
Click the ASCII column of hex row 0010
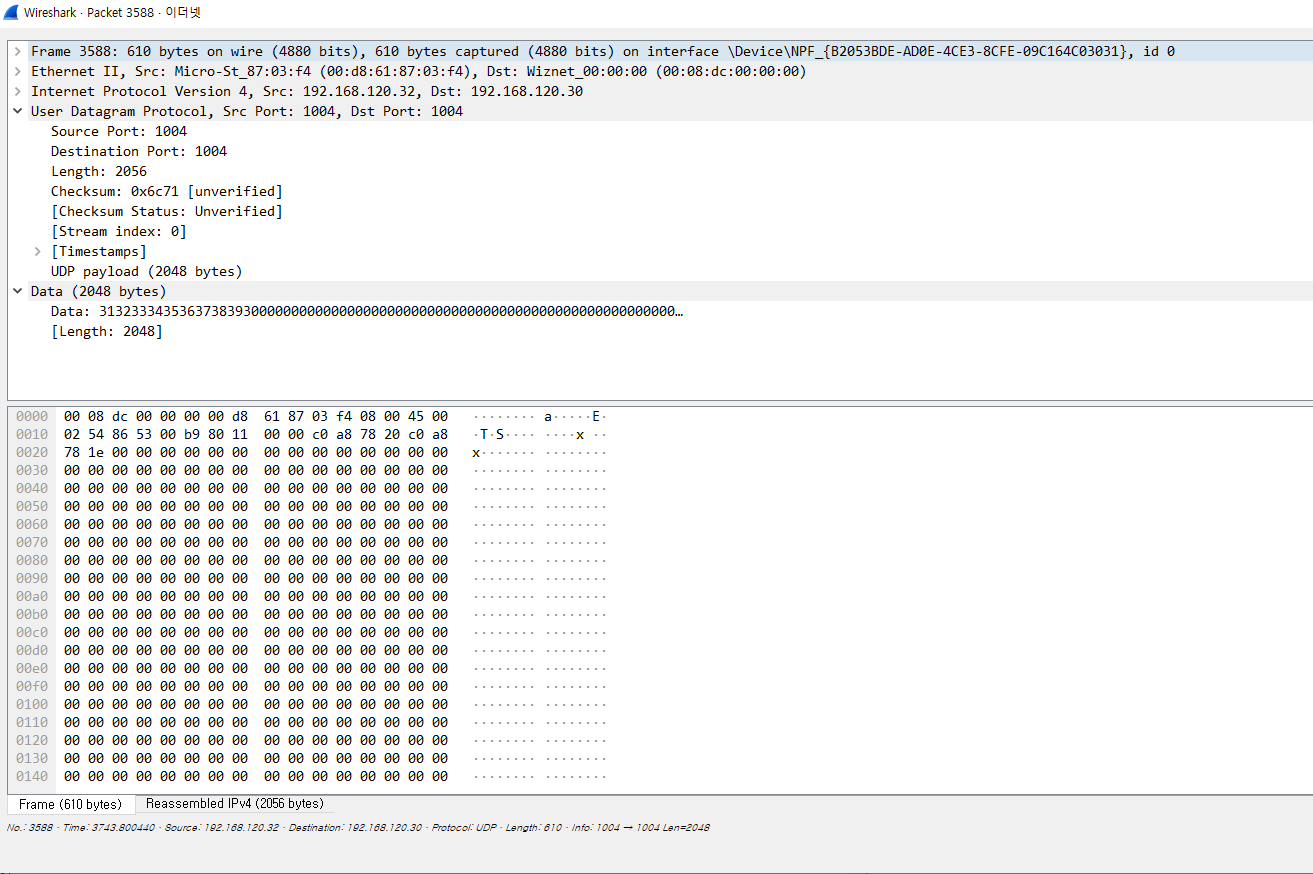[x=540, y=434]
